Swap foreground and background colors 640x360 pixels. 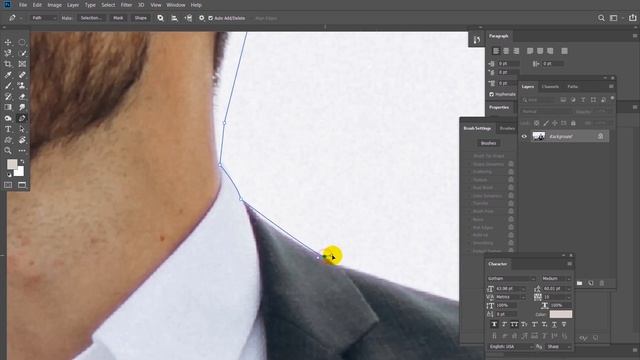[22, 162]
